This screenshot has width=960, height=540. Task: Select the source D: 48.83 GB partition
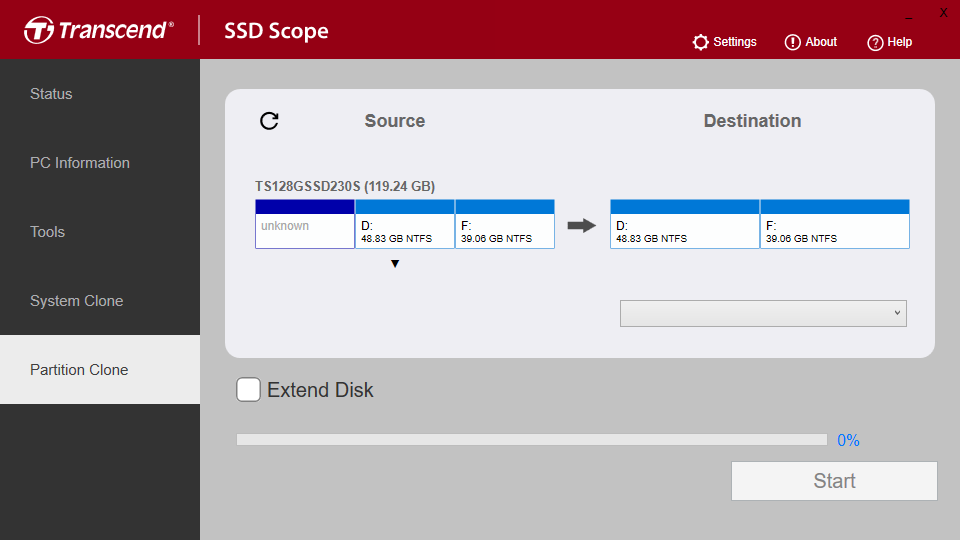tap(405, 224)
